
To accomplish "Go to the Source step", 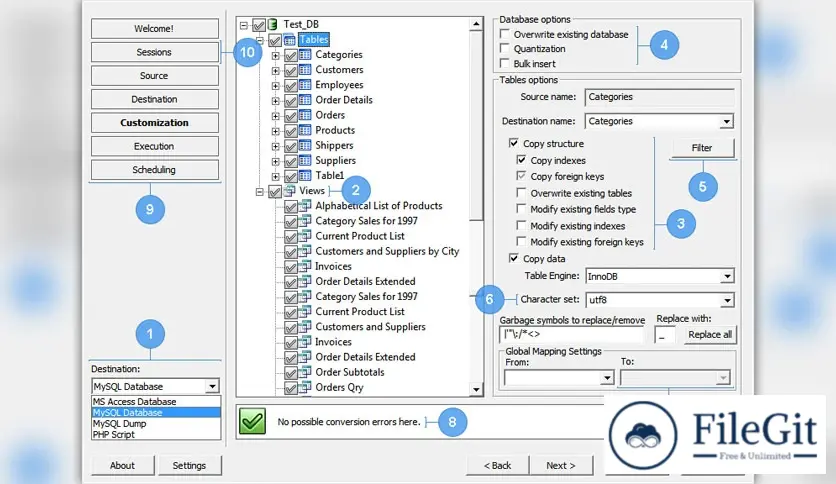I will (155, 76).
